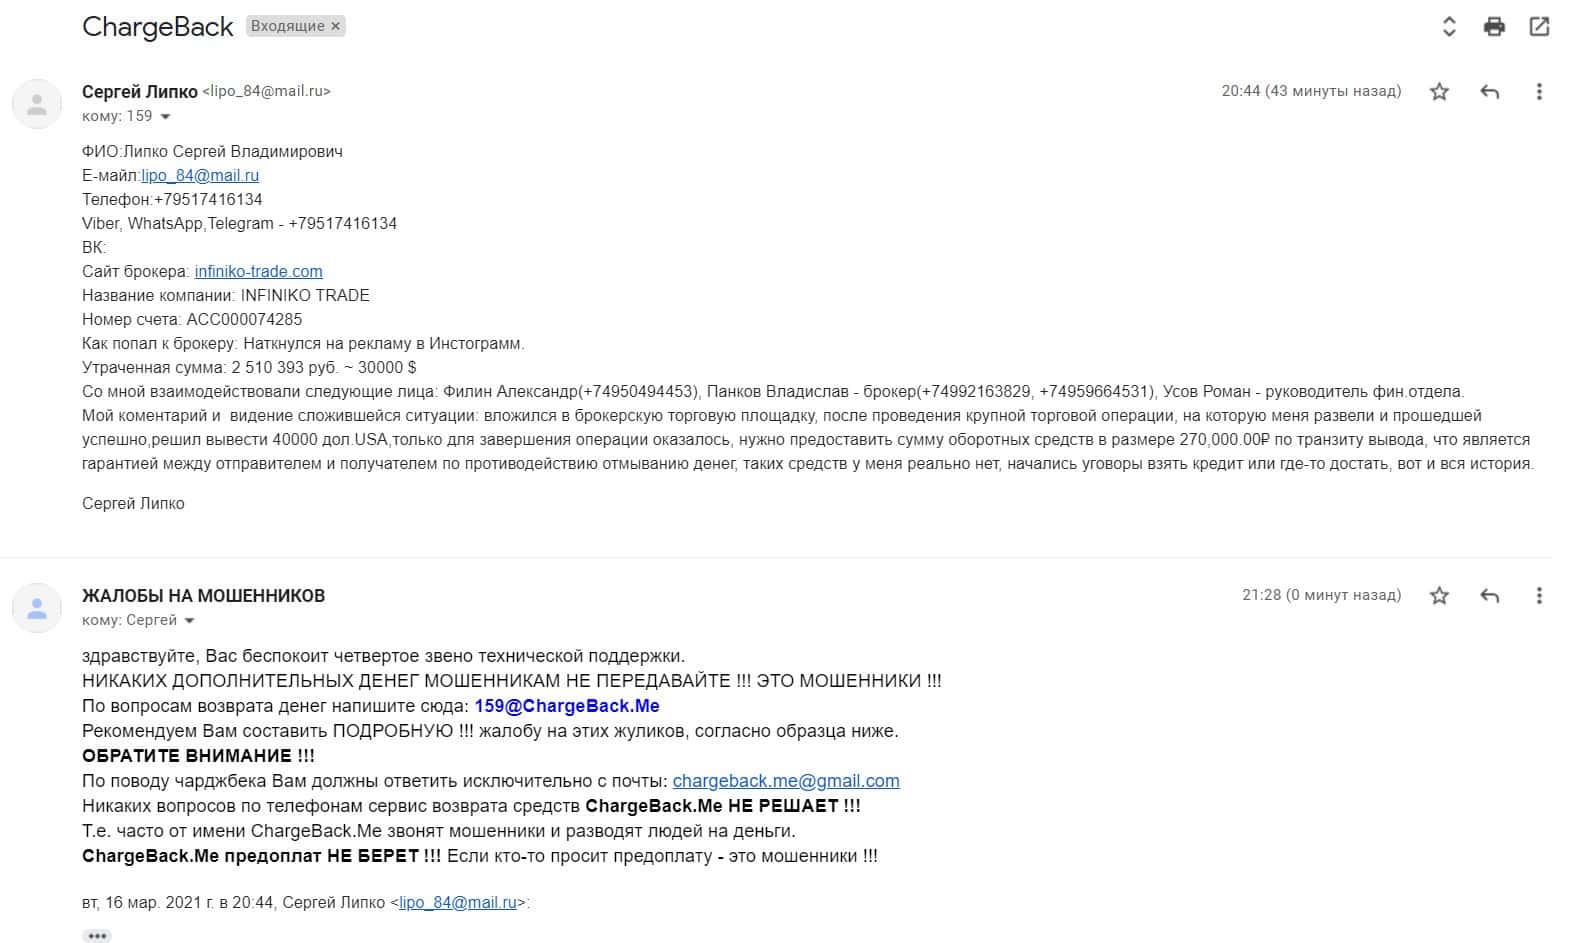Star the ЖАЛОБЫ НА МОШЕННИКОВ message
The width and height of the screenshot is (1570, 943).
click(1439, 596)
